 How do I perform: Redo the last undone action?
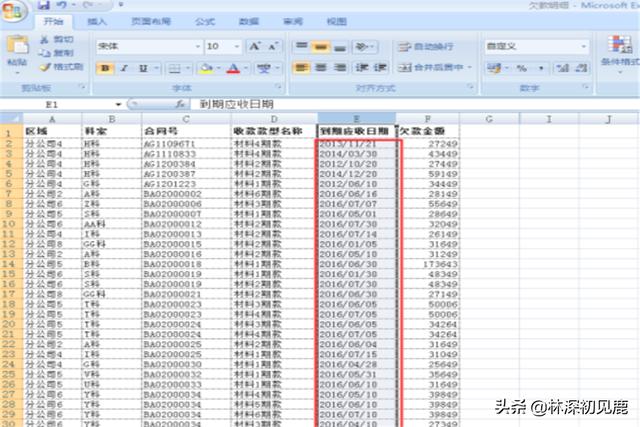coord(88,5)
